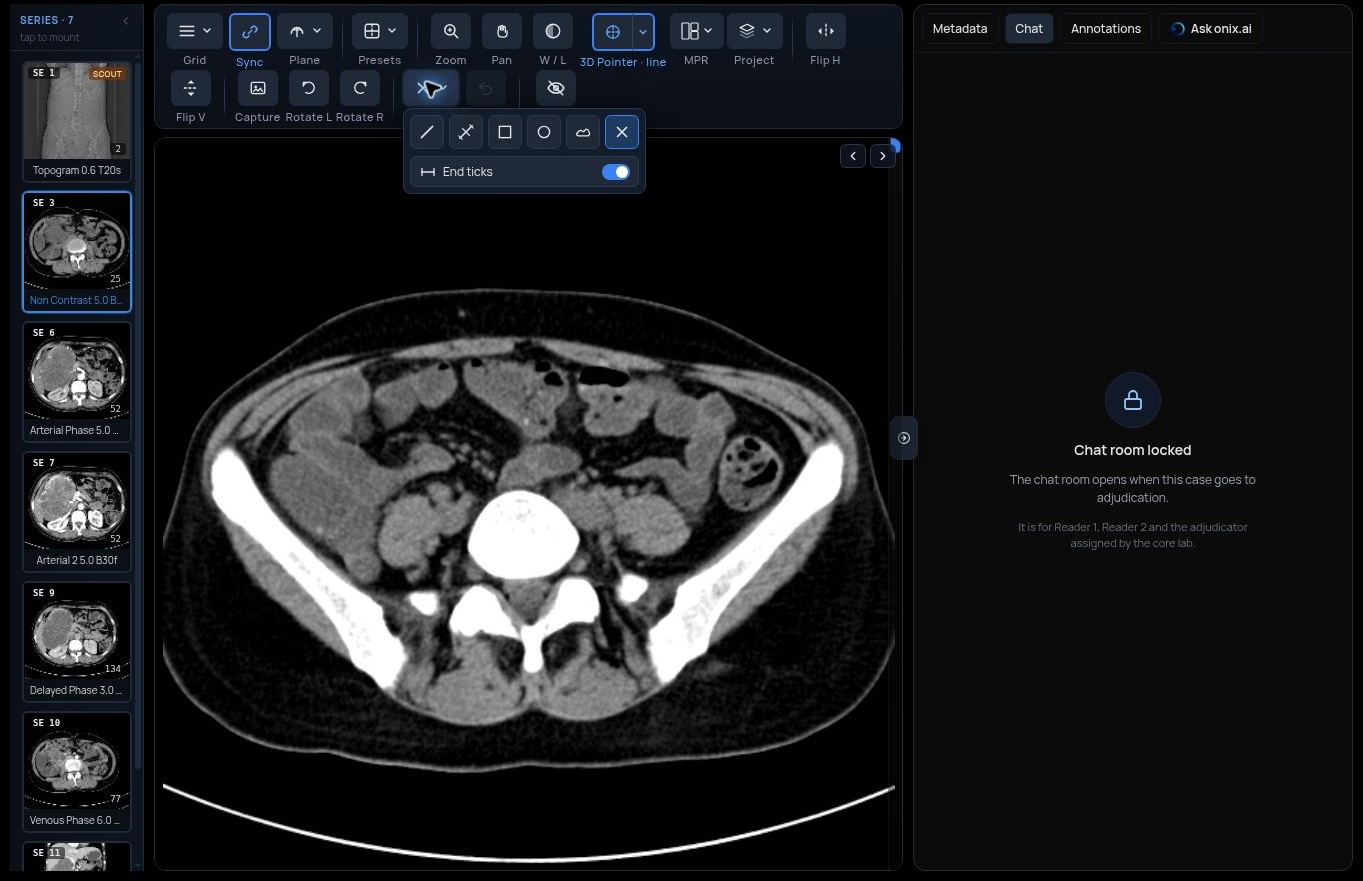The height and width of the screenshot is (881, 1363).
Task: Rotate the image right
Action: tap(360, 88)
